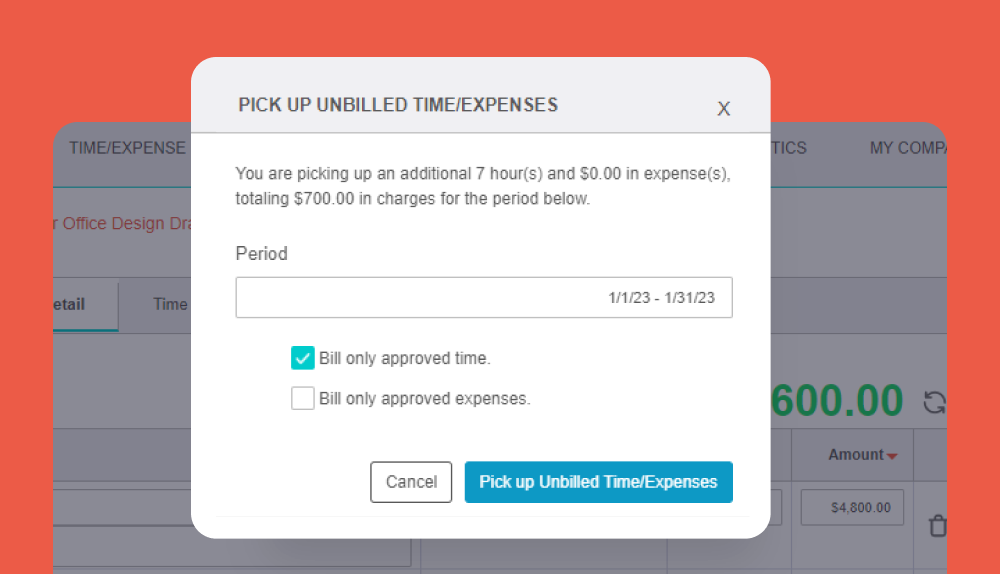Viewport: 1000px width, 574px height.
Task: Click the $4,800.00 amount field
Action: point(852,508)
